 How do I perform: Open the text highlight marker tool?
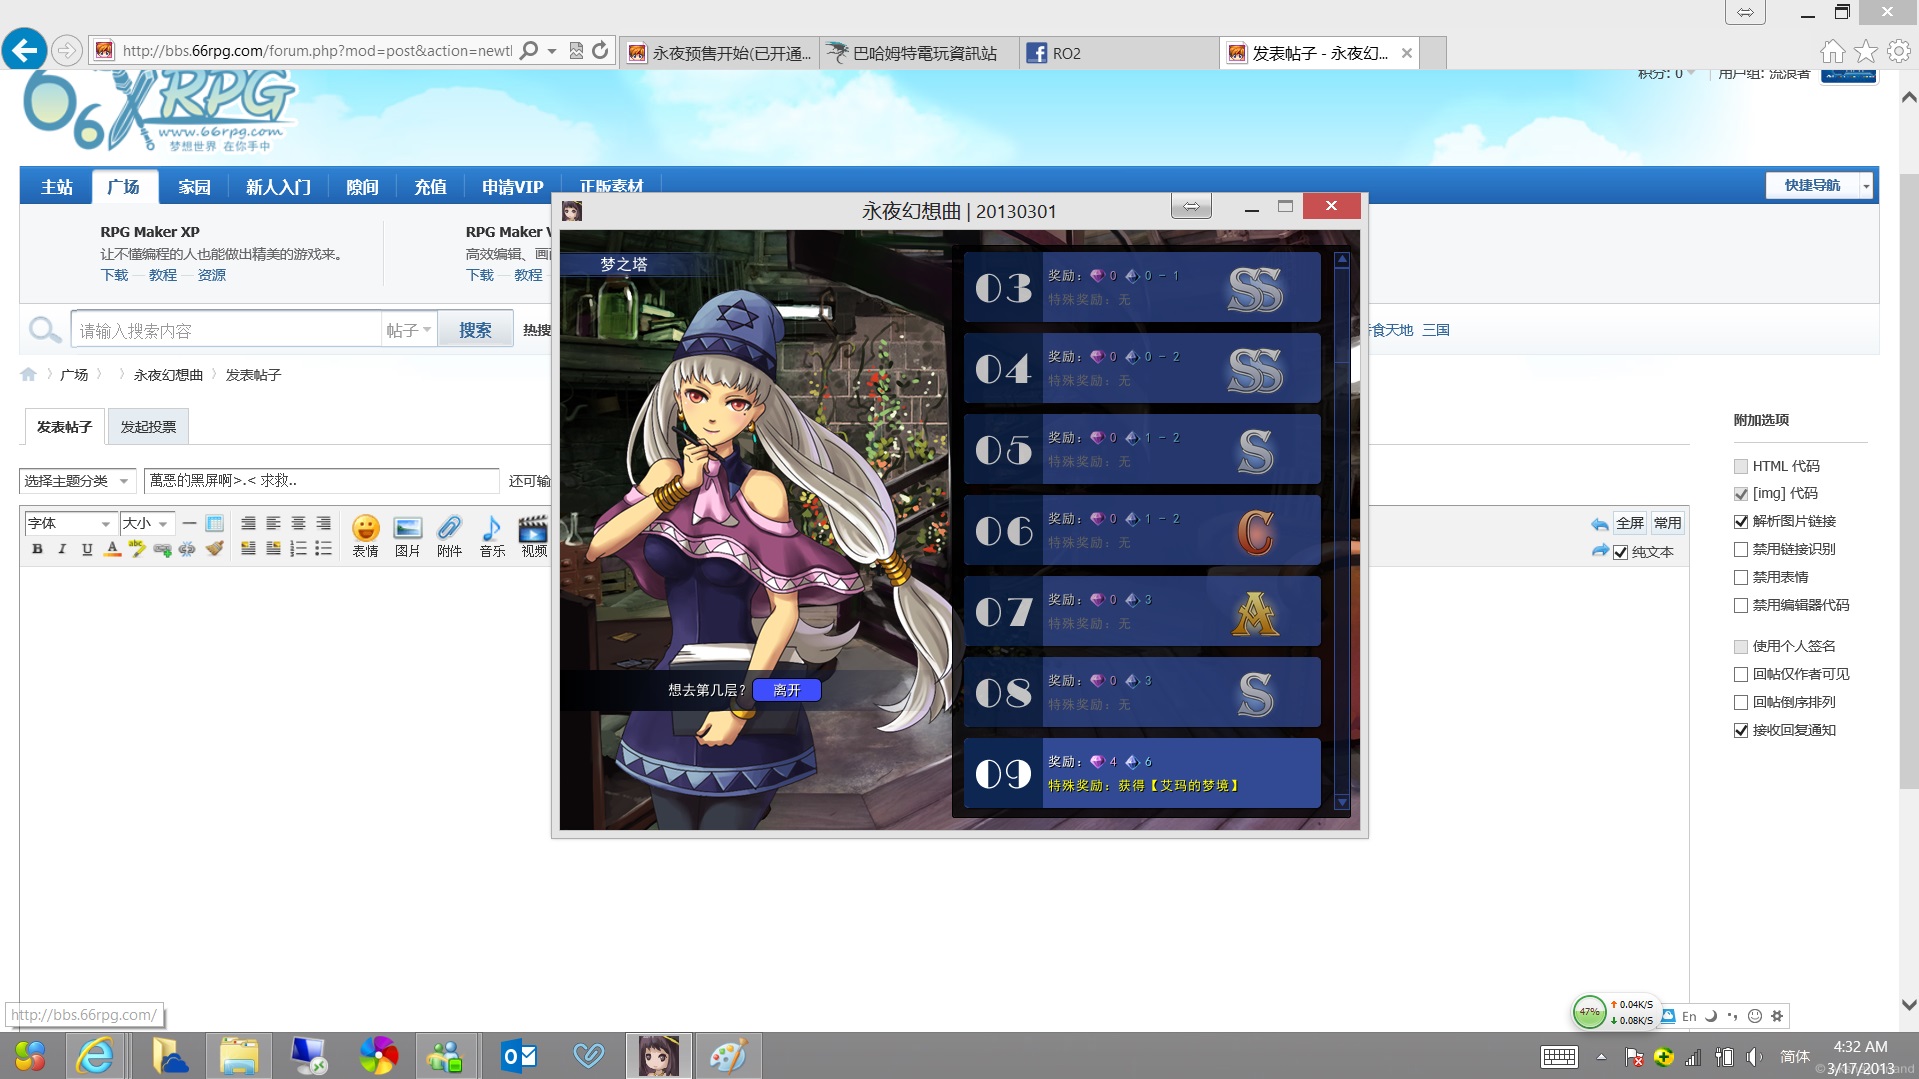[137, 549]
